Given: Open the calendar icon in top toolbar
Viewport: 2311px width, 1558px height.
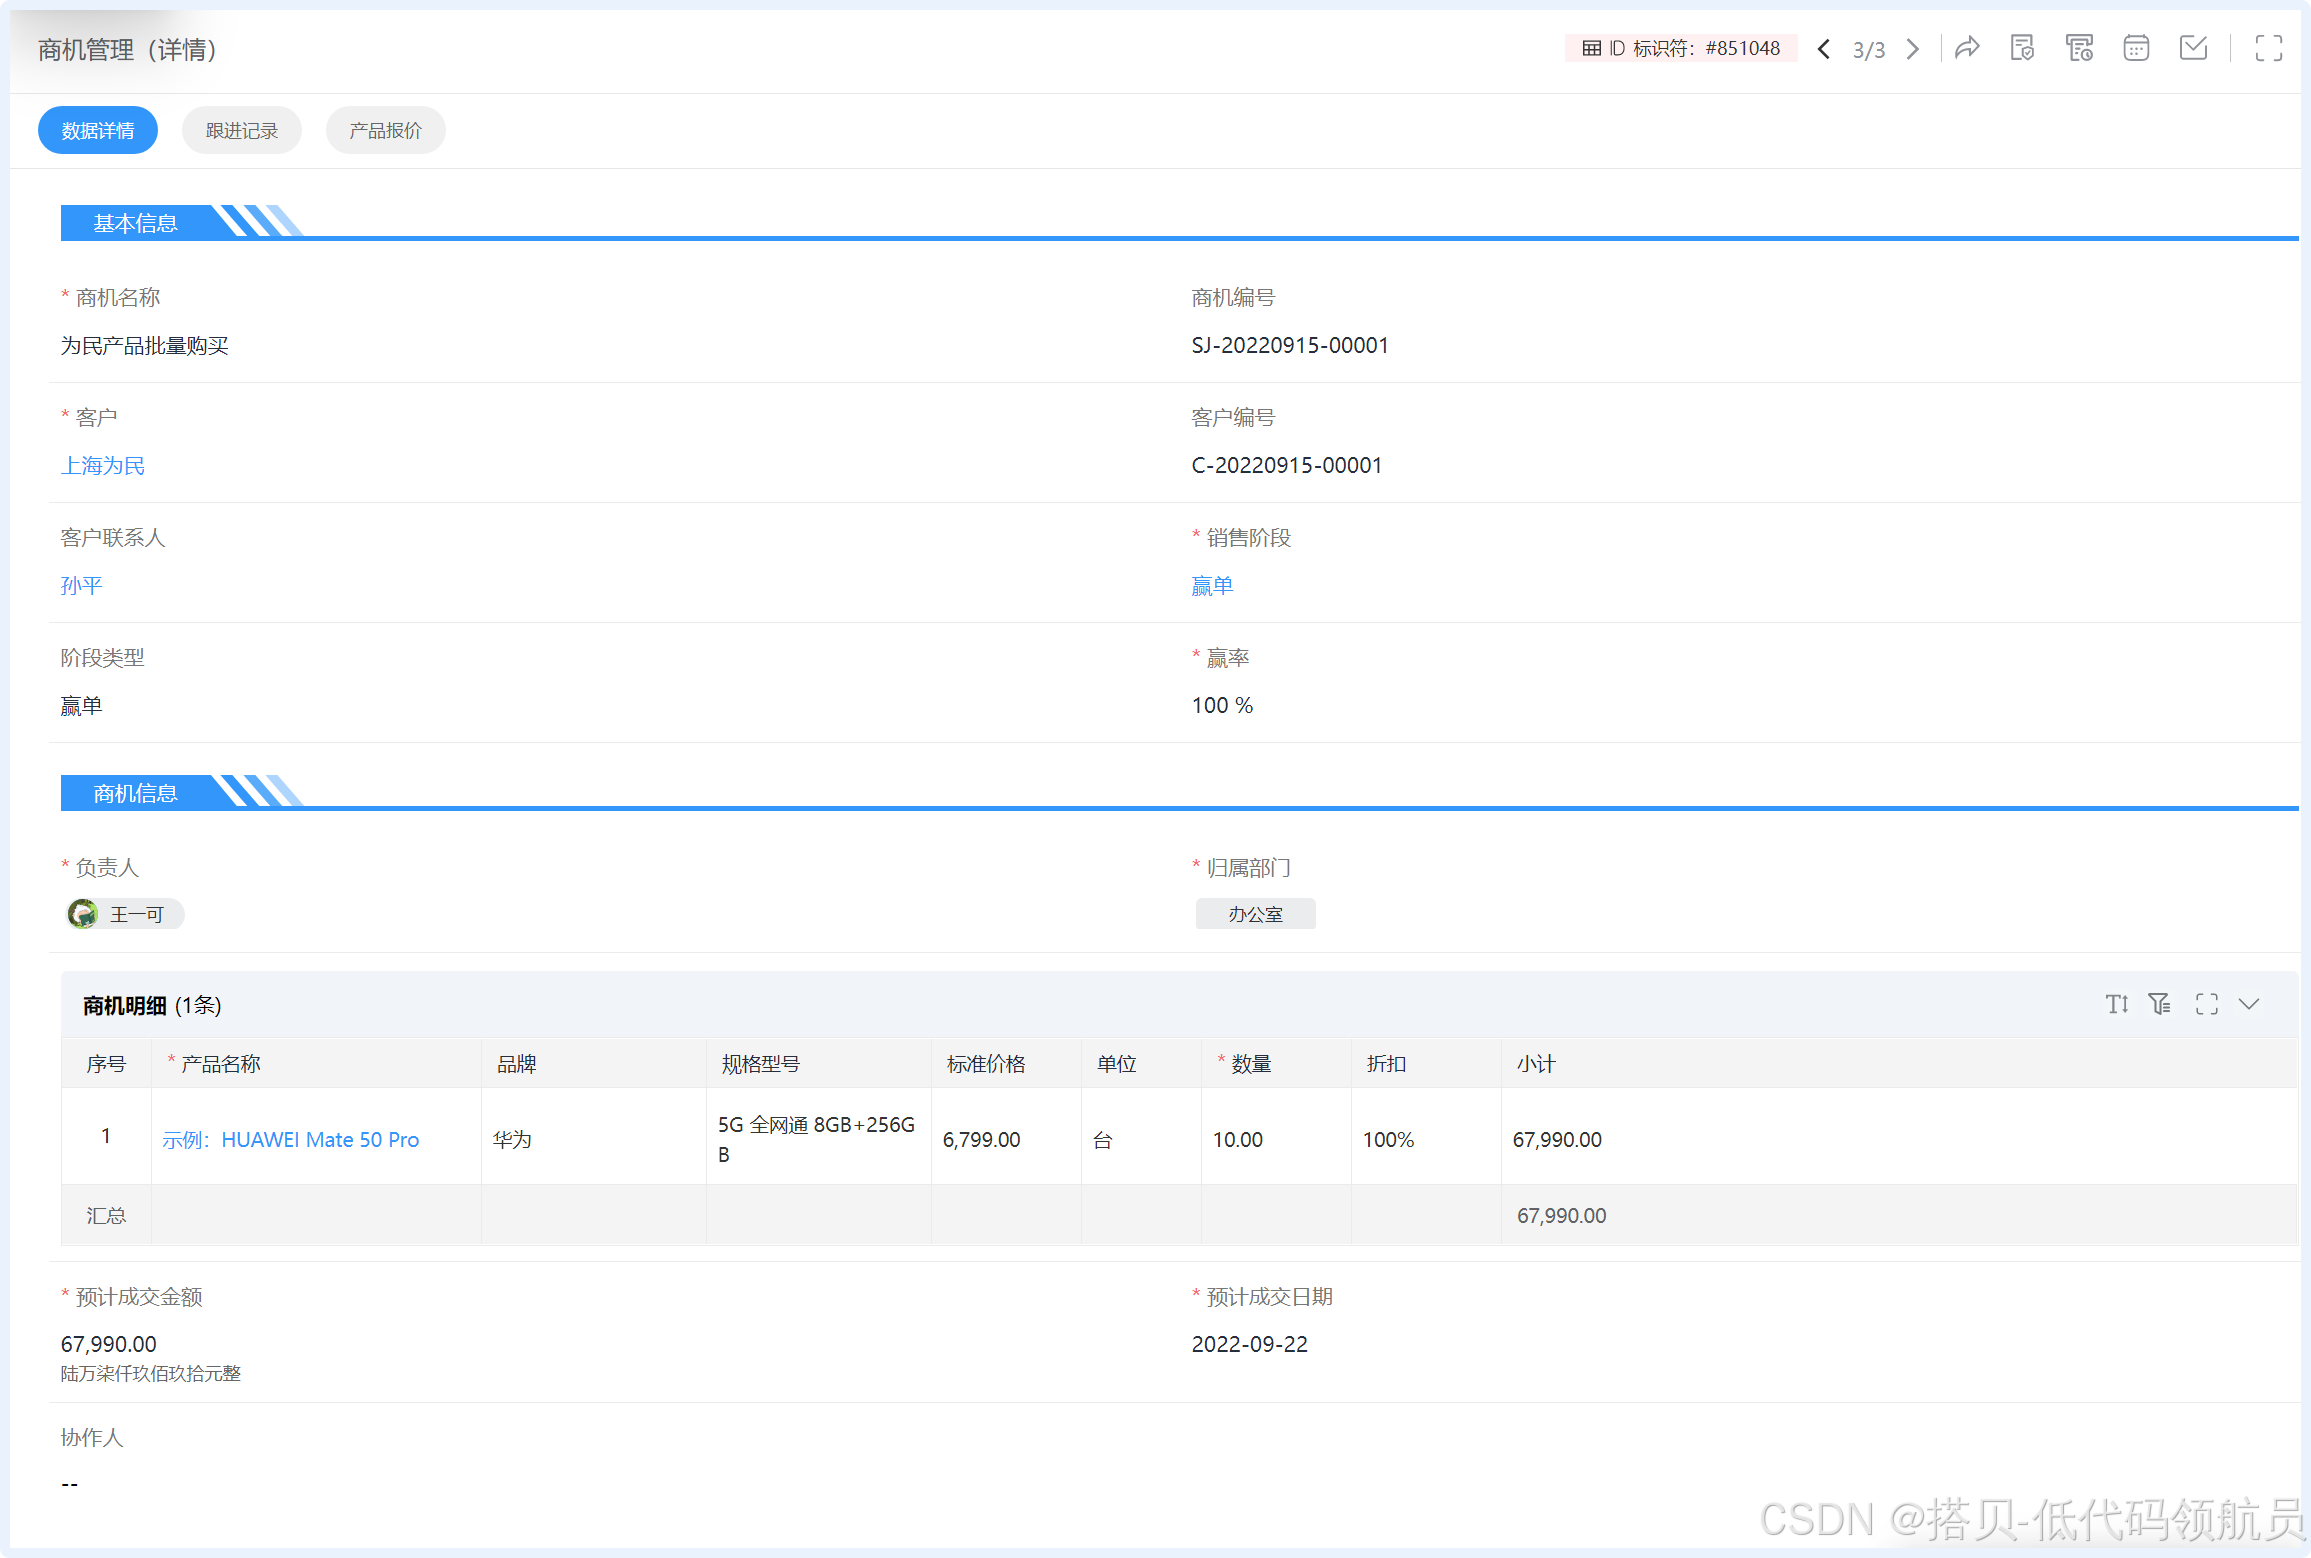Looking at the screenshot, I should point(2136,48).
